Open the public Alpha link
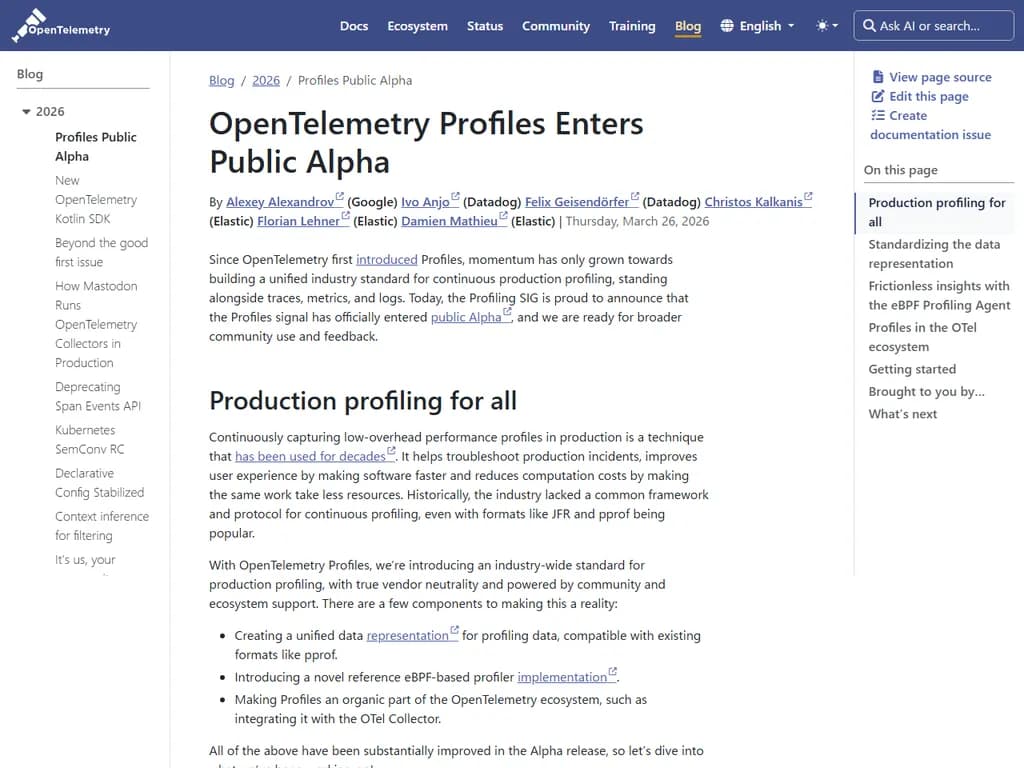The width and height of the screenshot is (1024, 768). coord(464,317)
